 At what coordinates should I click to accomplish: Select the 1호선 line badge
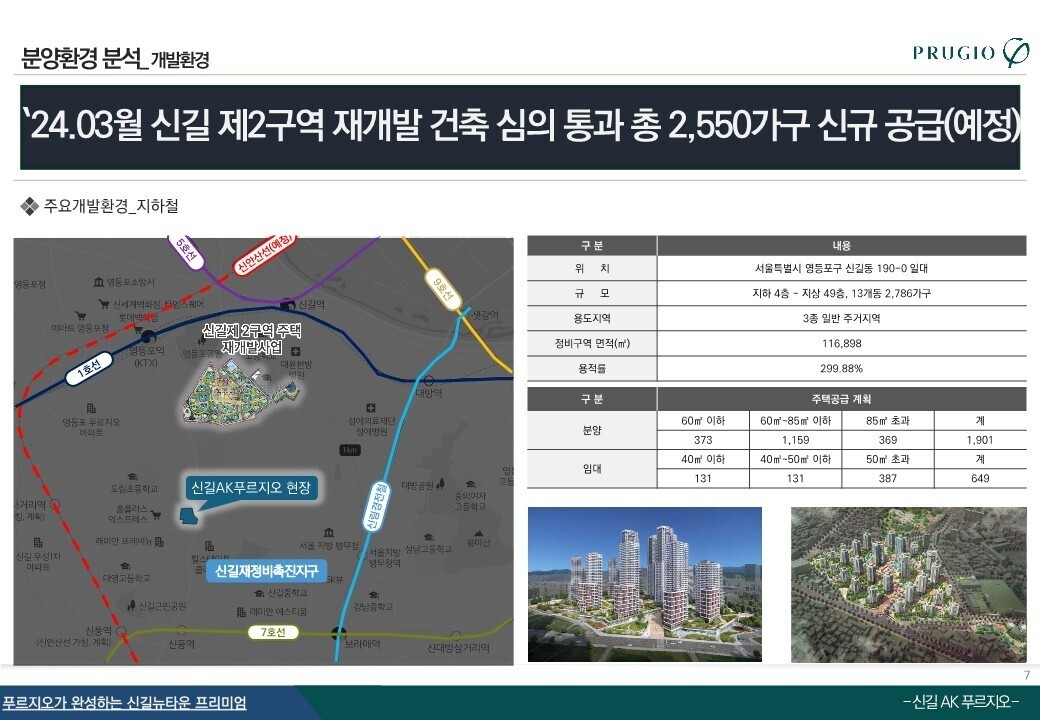pyautogui.click(x=89, y=369)
